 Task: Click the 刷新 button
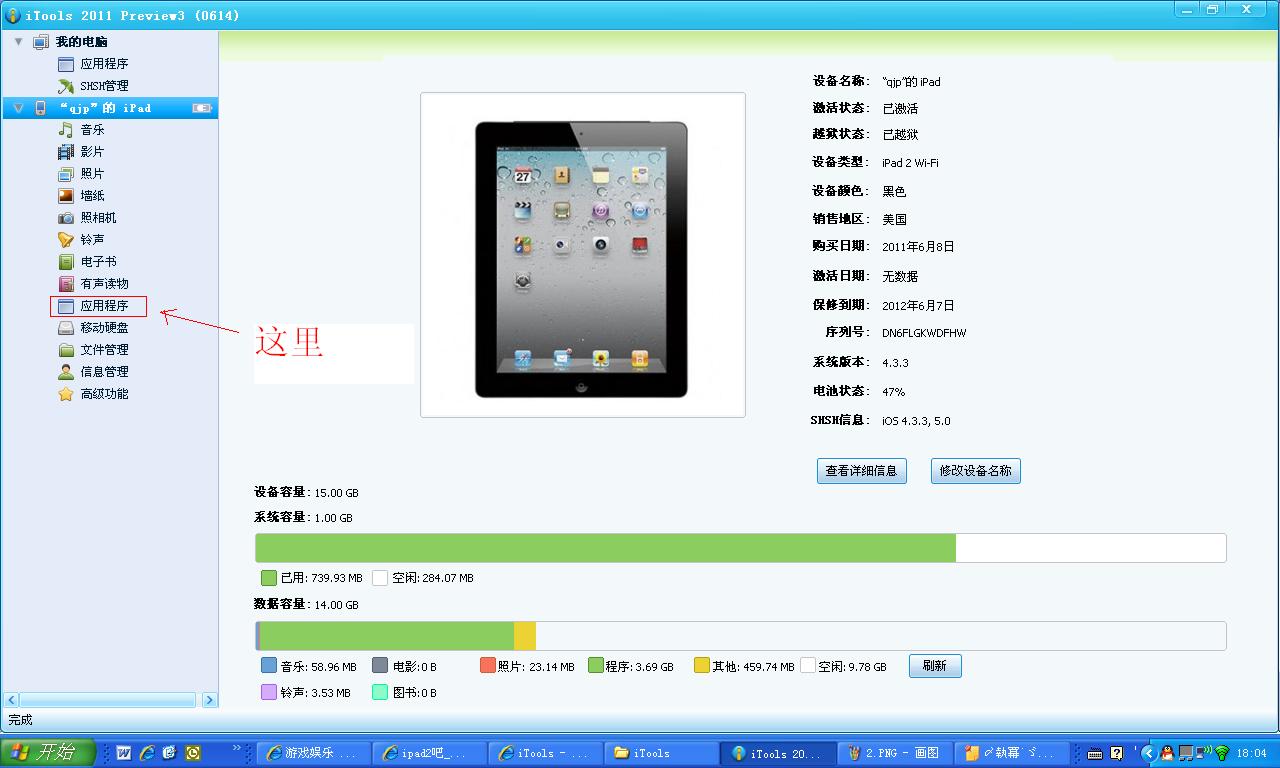pos(935,666)
